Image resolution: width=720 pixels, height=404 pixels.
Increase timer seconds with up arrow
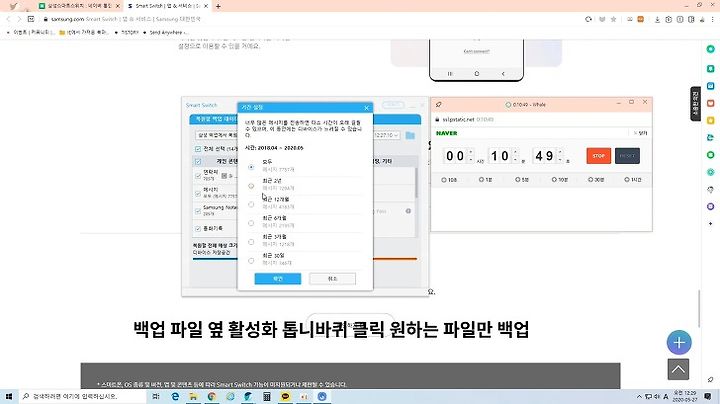560,152
